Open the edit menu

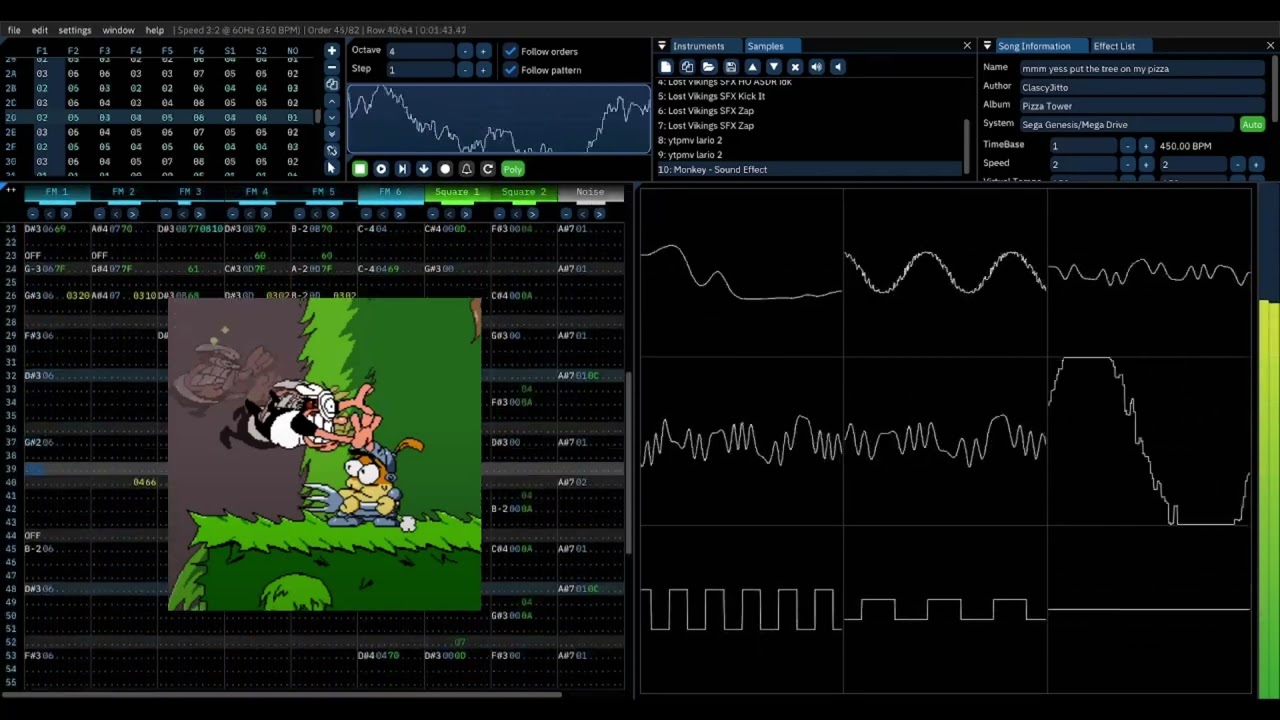[39, 30]
